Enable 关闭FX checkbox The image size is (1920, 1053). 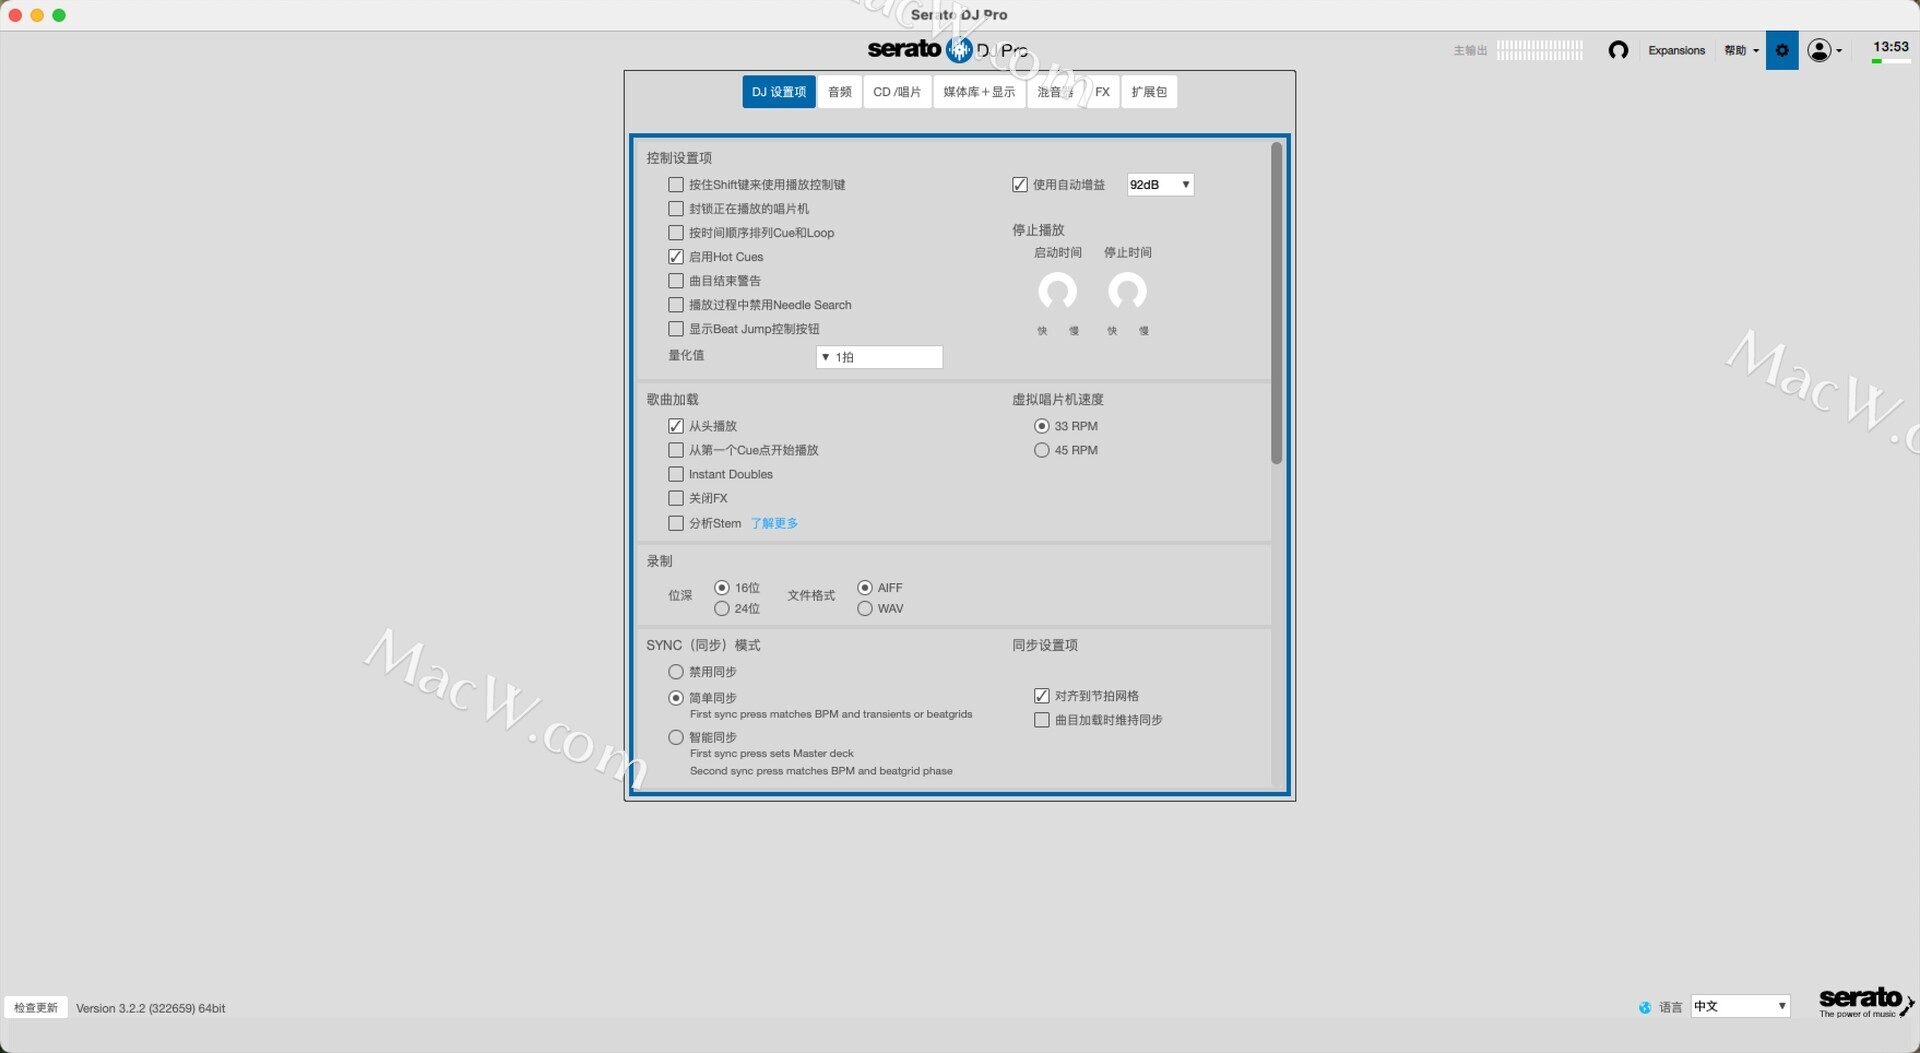point(676,498)
